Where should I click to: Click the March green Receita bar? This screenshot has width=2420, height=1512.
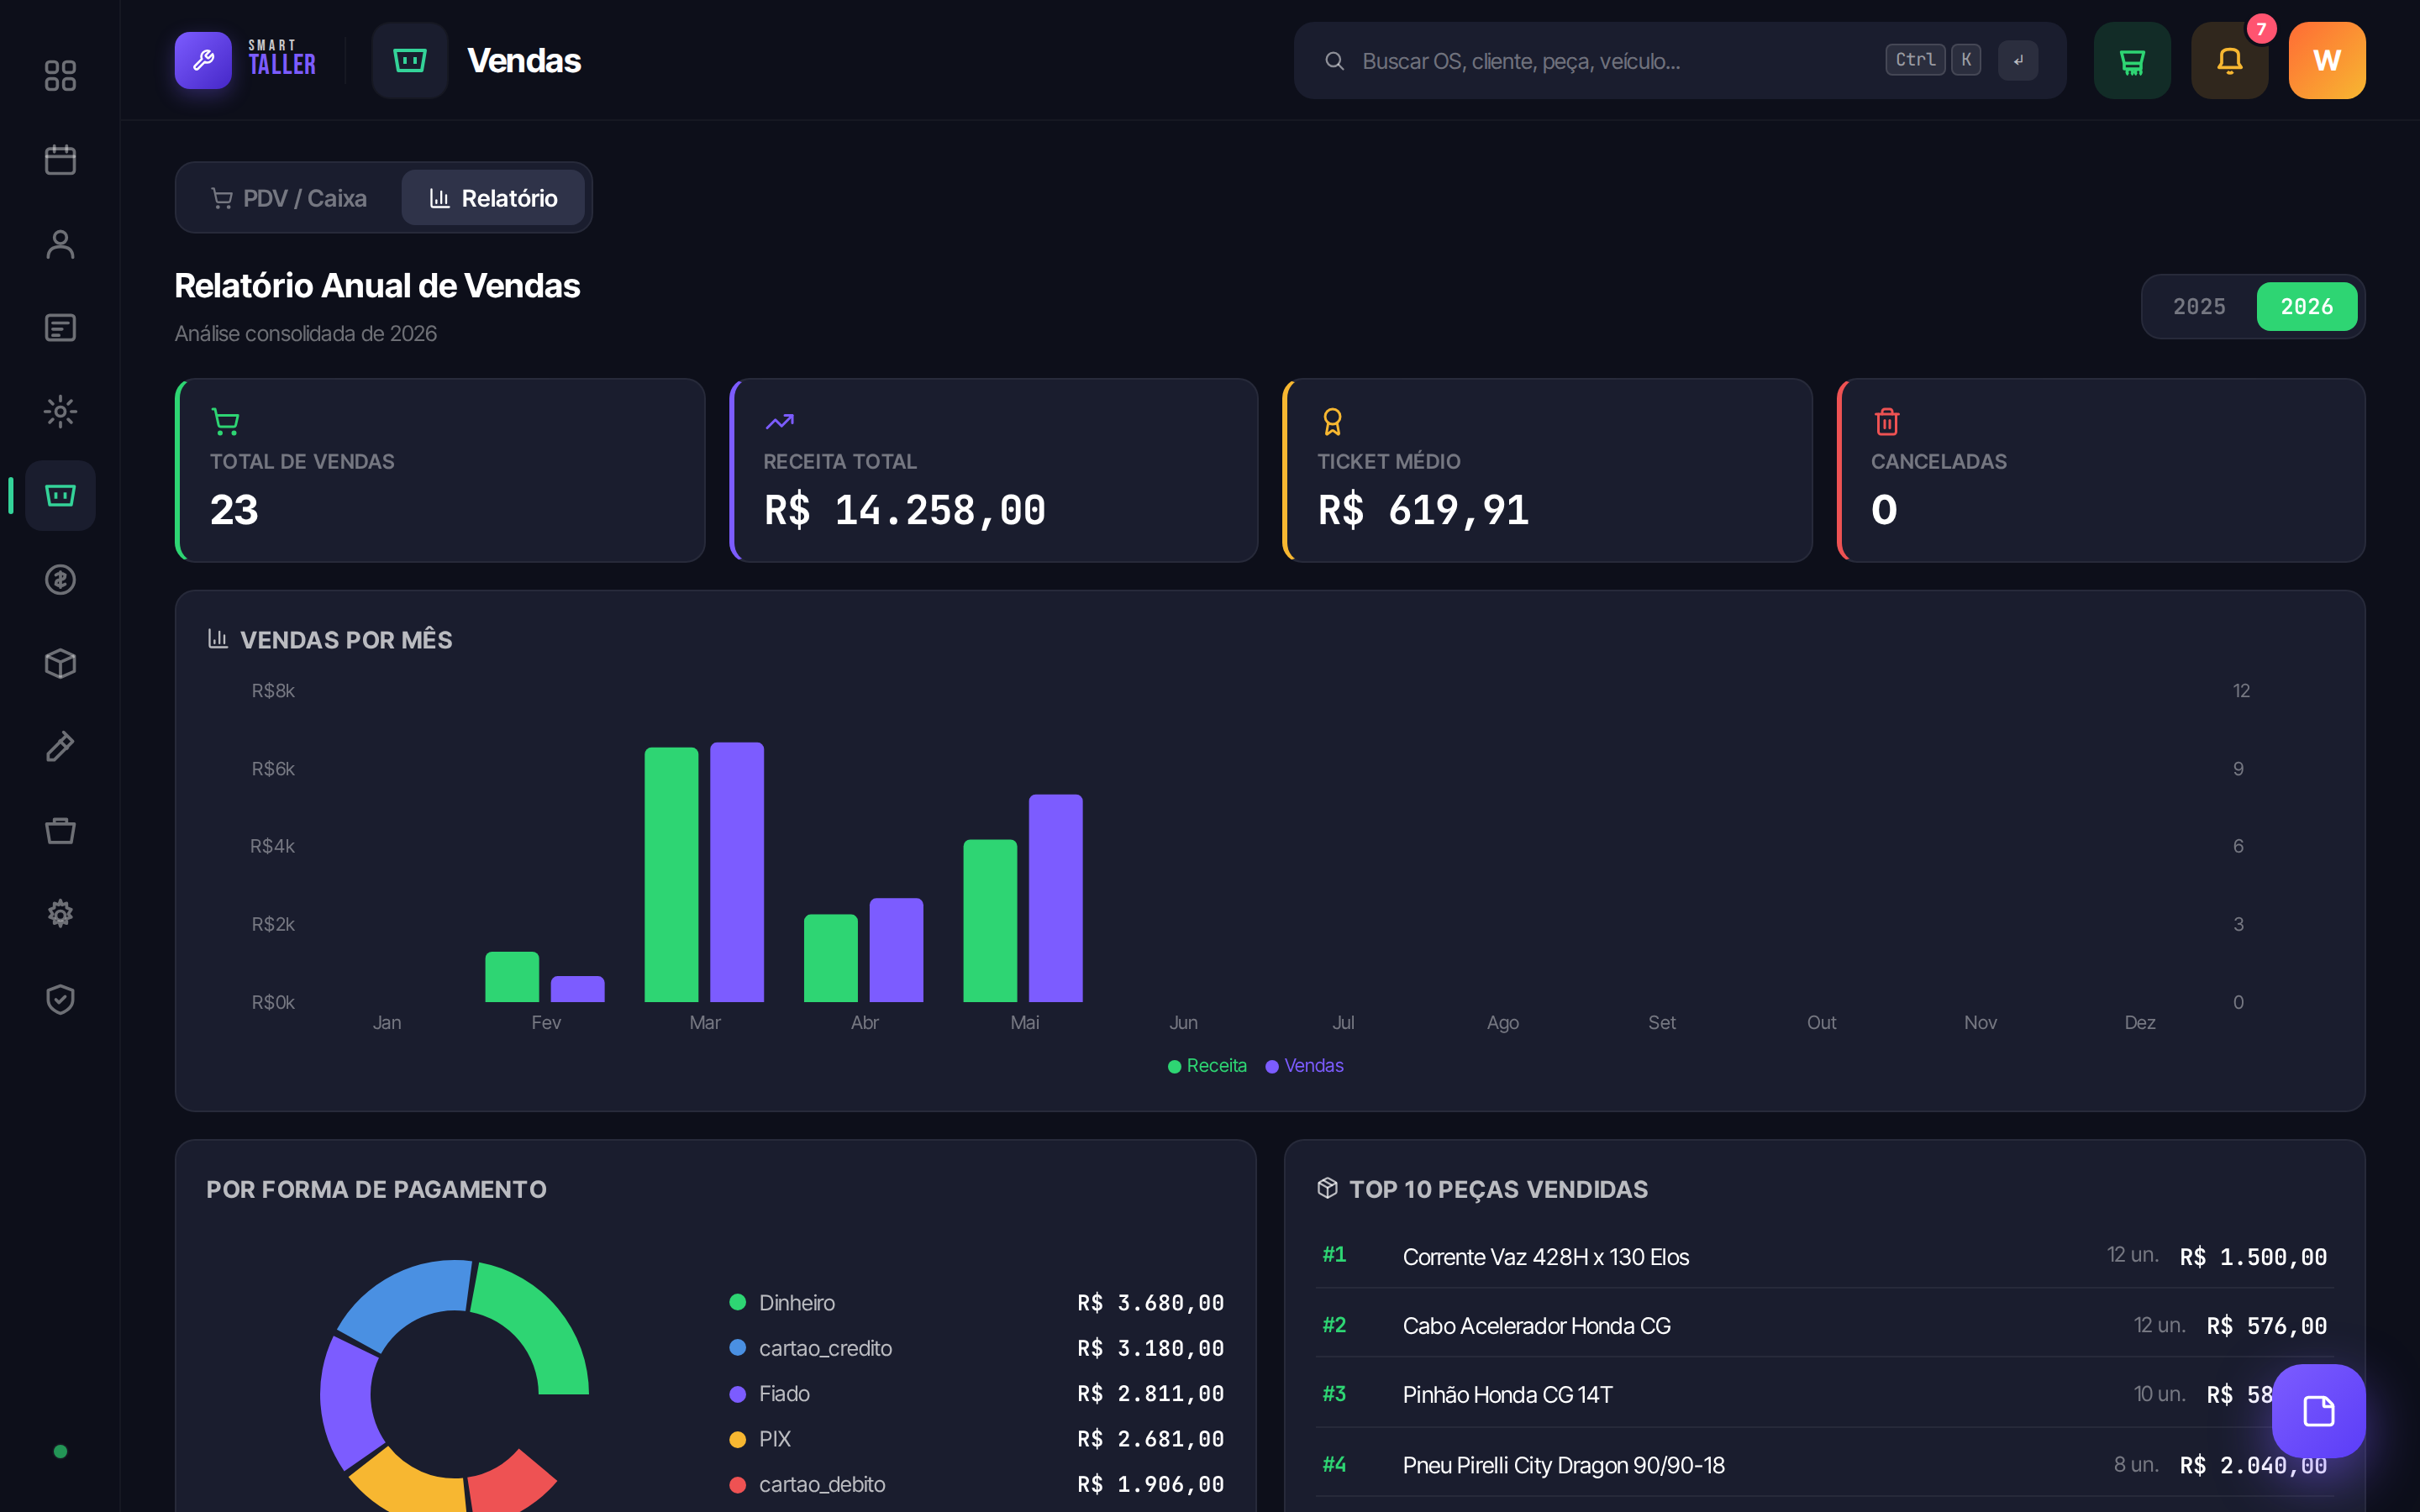671,875
